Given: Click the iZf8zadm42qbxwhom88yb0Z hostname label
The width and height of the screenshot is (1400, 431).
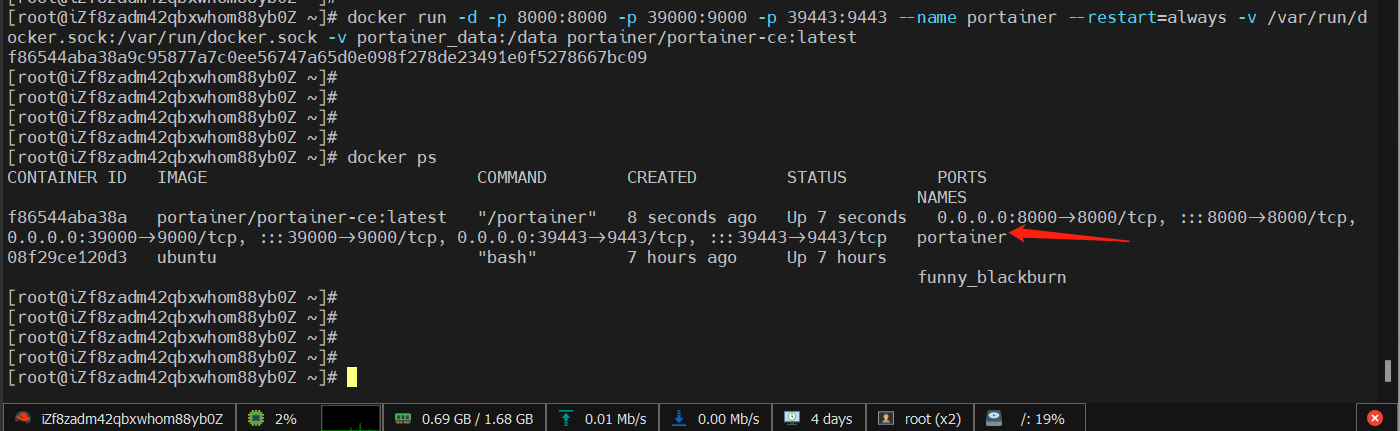Looking at the screenshot, I should point(131,418).
